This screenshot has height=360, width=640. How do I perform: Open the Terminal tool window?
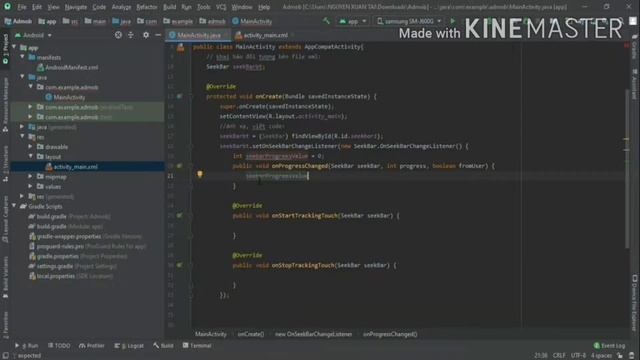(197, 346)
